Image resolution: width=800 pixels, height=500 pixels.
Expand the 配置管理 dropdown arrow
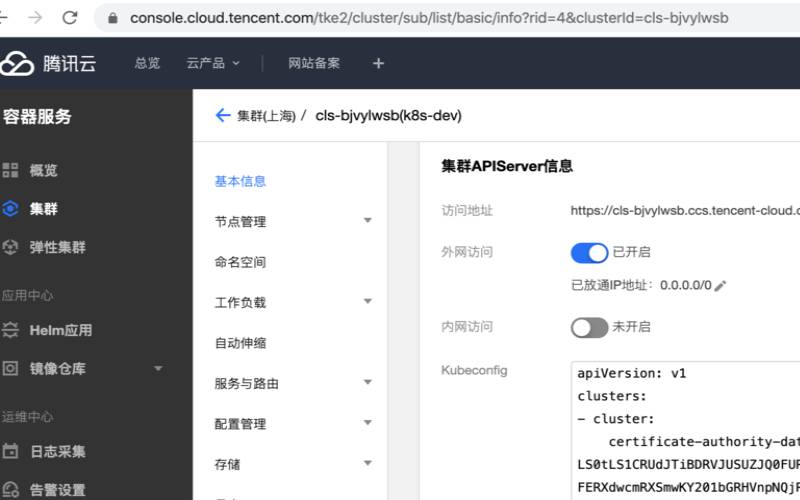pyautogui.click(x=367, y=422)
